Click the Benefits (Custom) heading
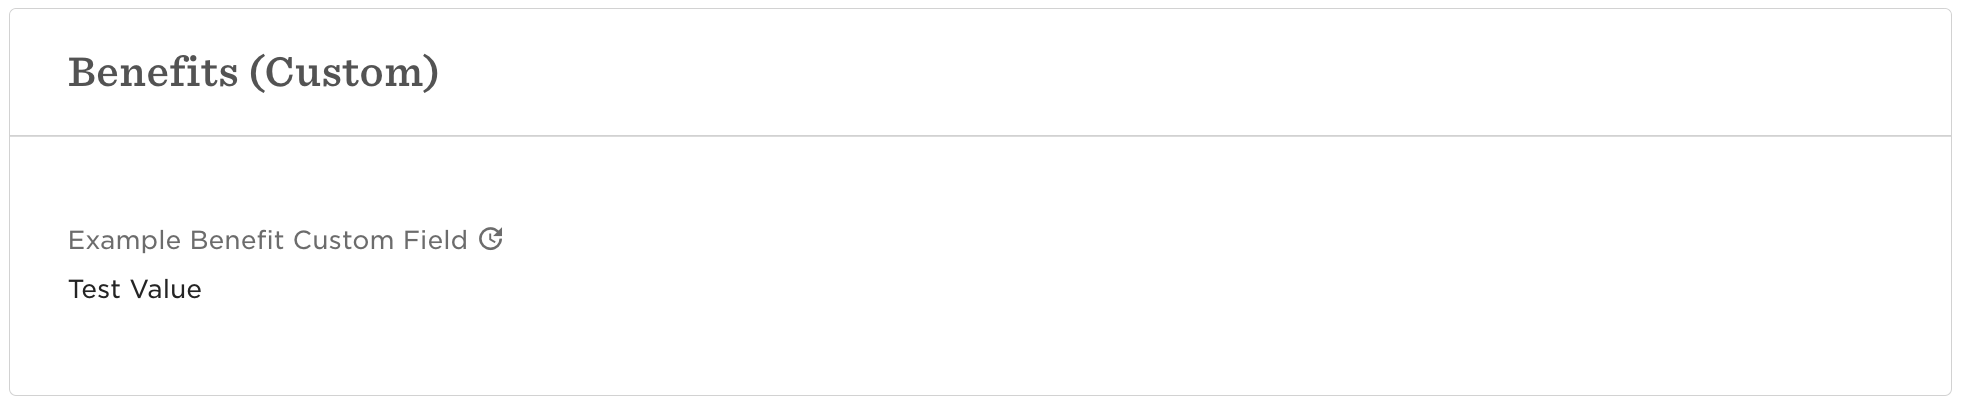 tap(253, 72)
